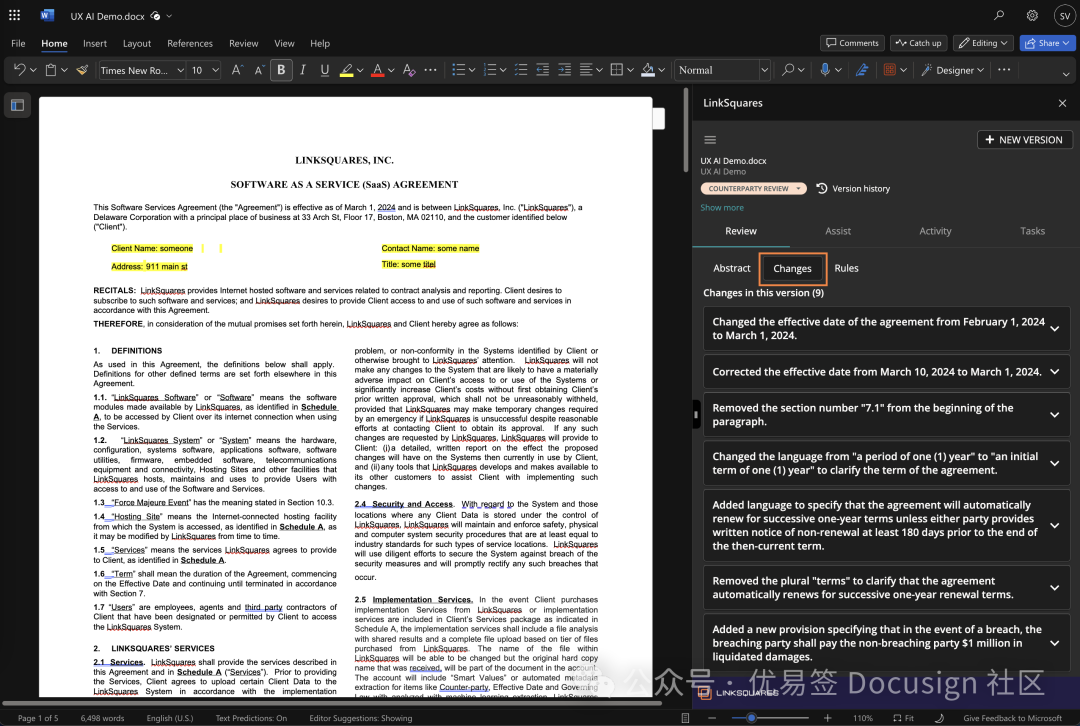1080x726 pixels.
Task: Toggle Editor Suggestions in status bar
Action: (360, 718)
